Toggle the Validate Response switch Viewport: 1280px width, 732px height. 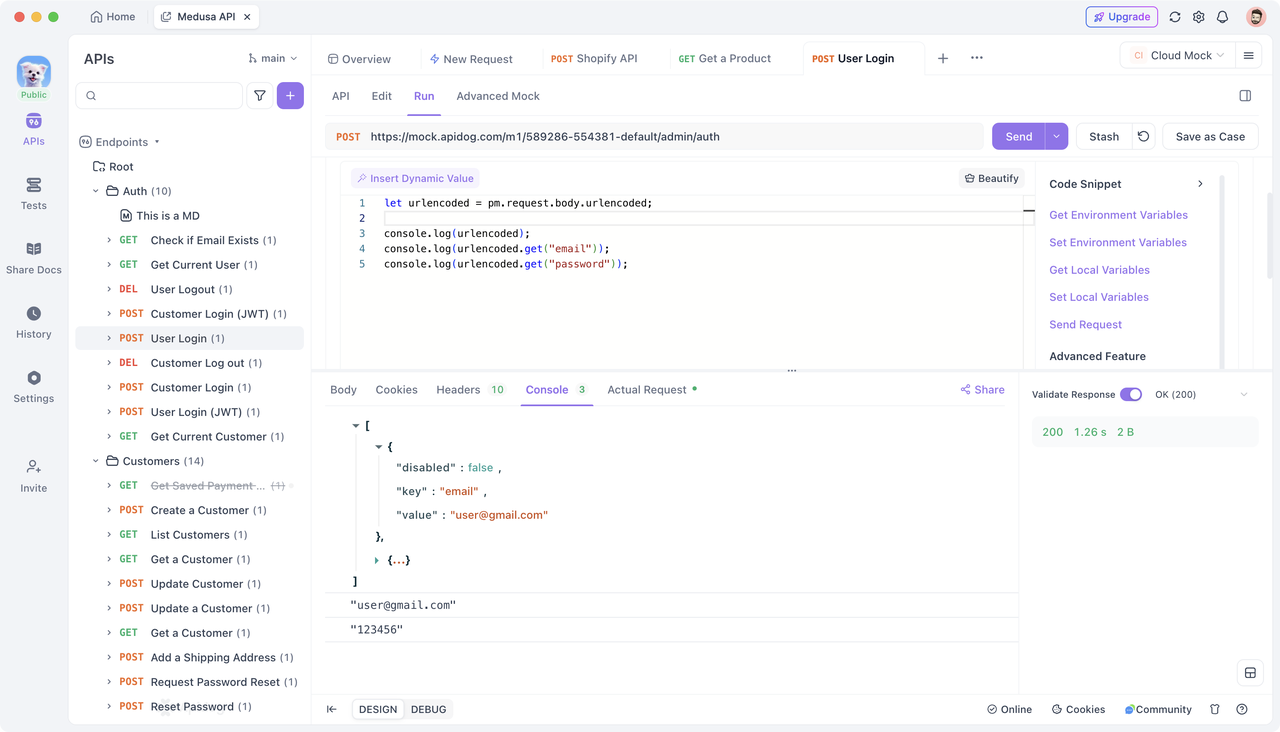(1131, 394)
